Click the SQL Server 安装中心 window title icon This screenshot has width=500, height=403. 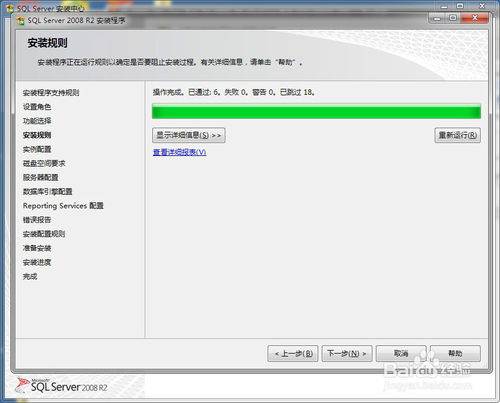[10, 9]
